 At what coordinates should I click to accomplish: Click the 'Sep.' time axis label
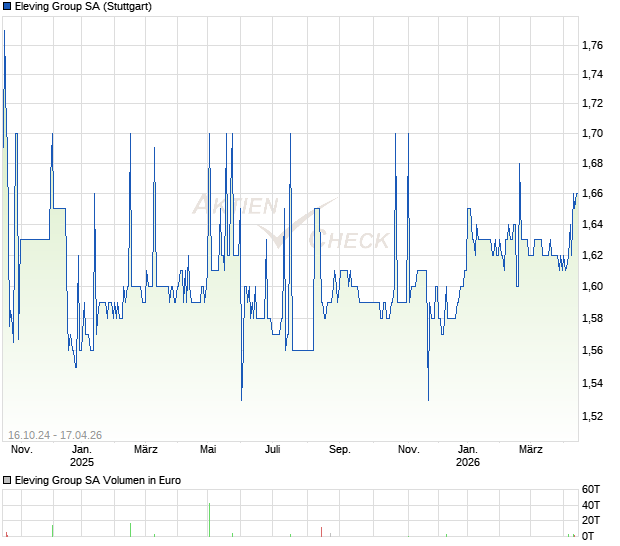click(x=340, y=450)
